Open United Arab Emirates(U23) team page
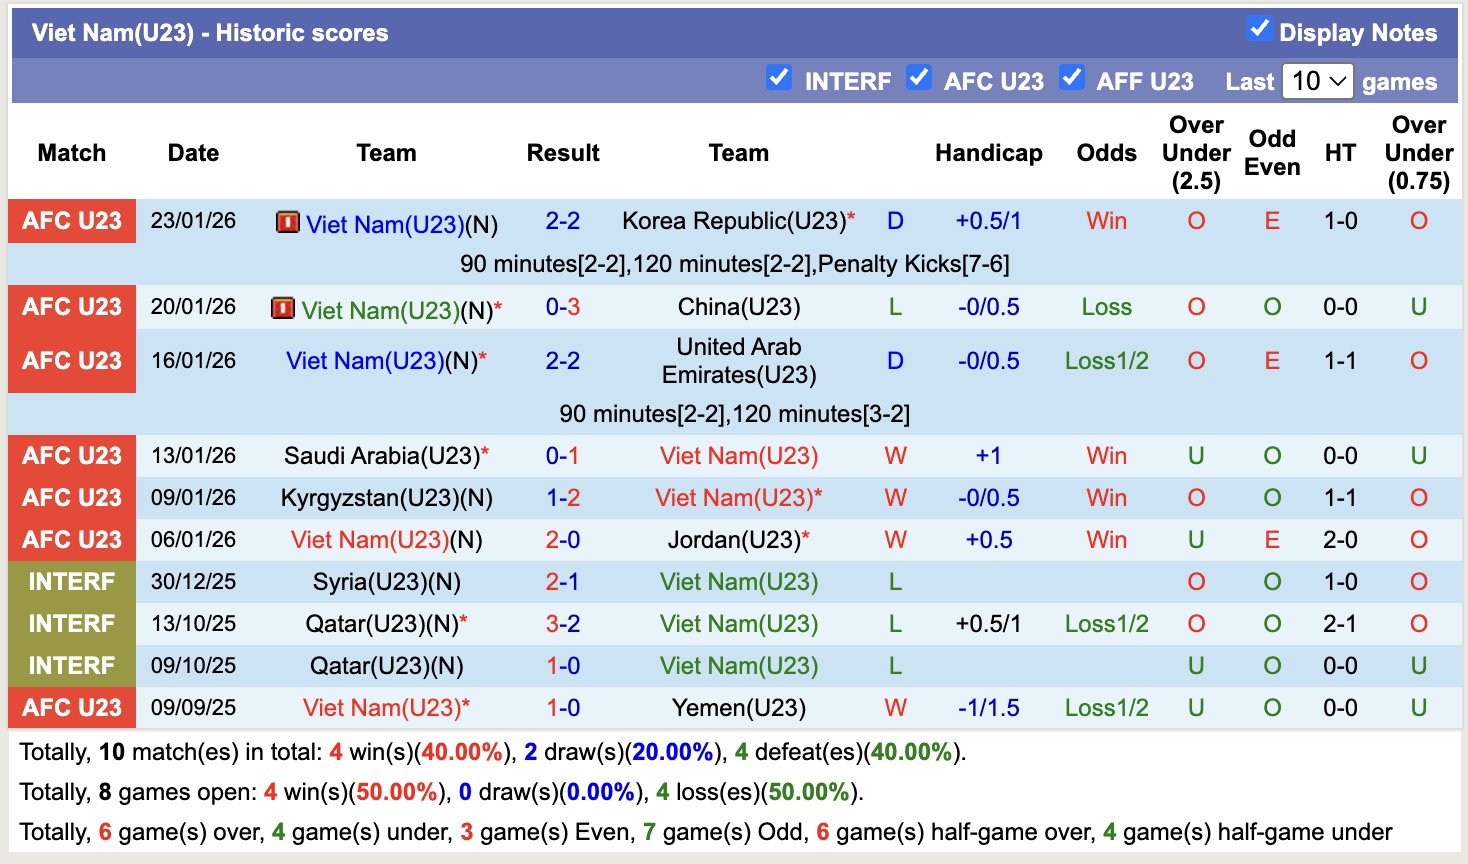 tap(739, 361)
